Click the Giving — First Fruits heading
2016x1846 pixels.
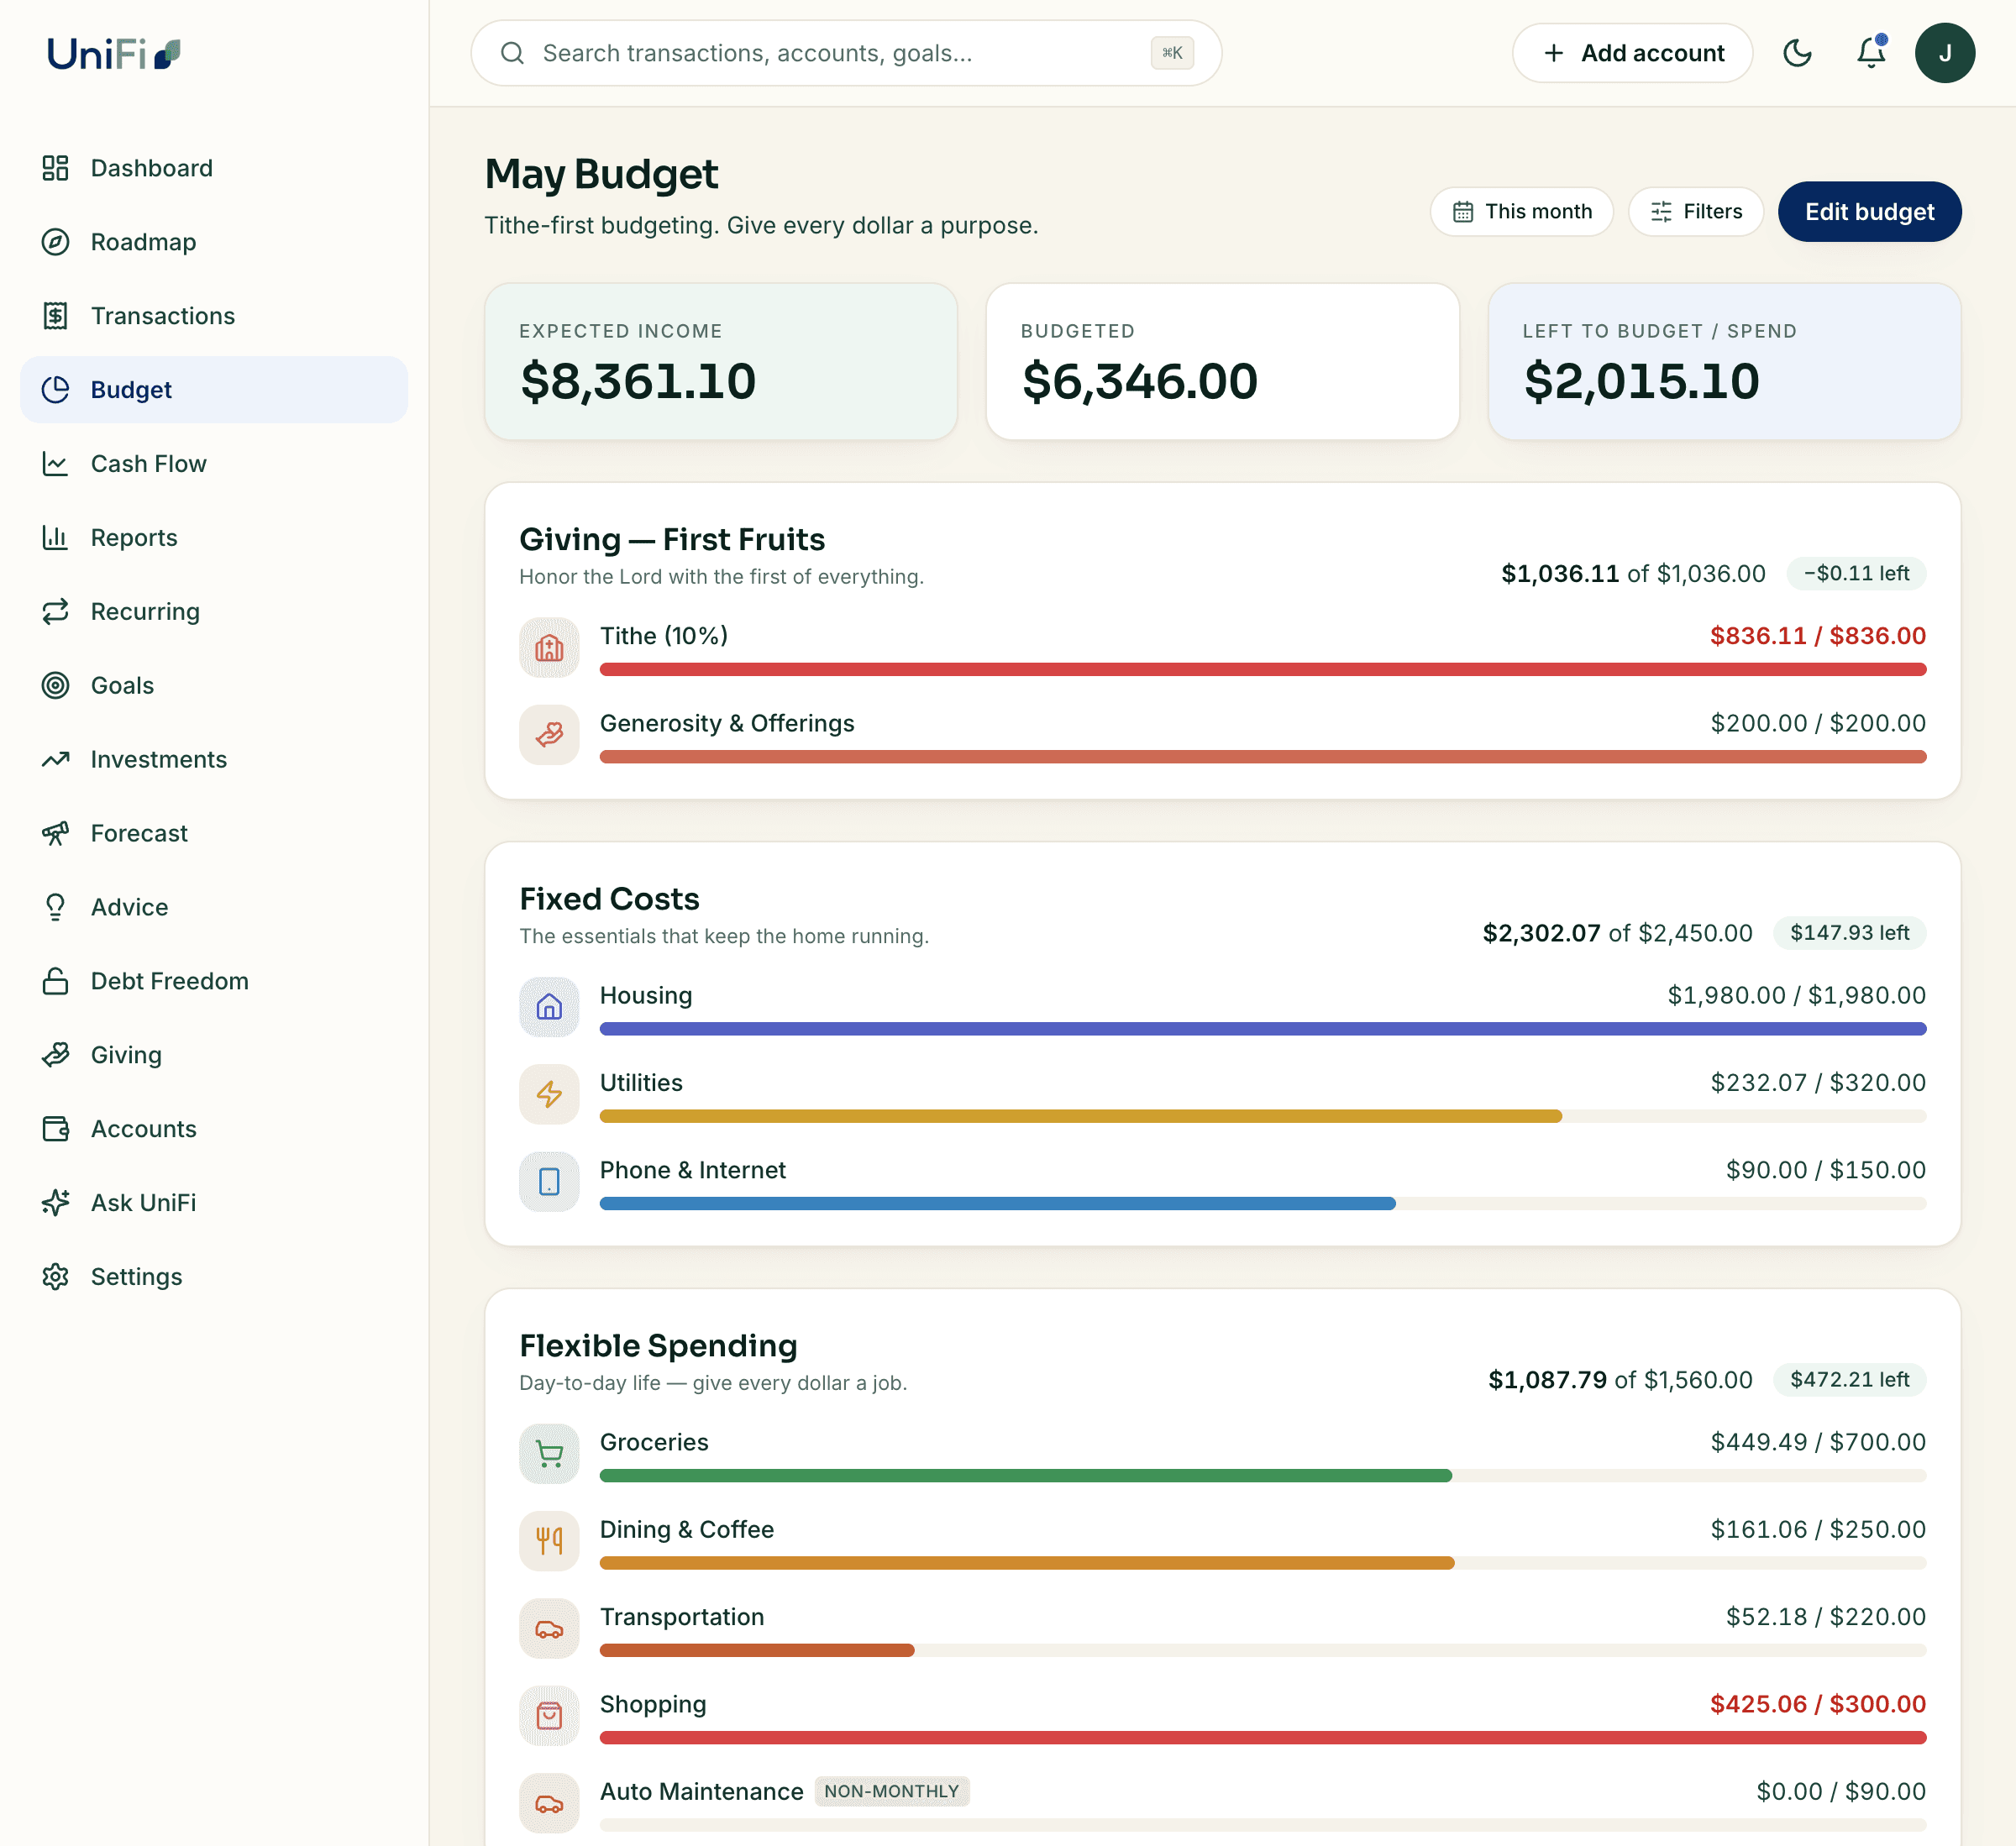(672, 540)
